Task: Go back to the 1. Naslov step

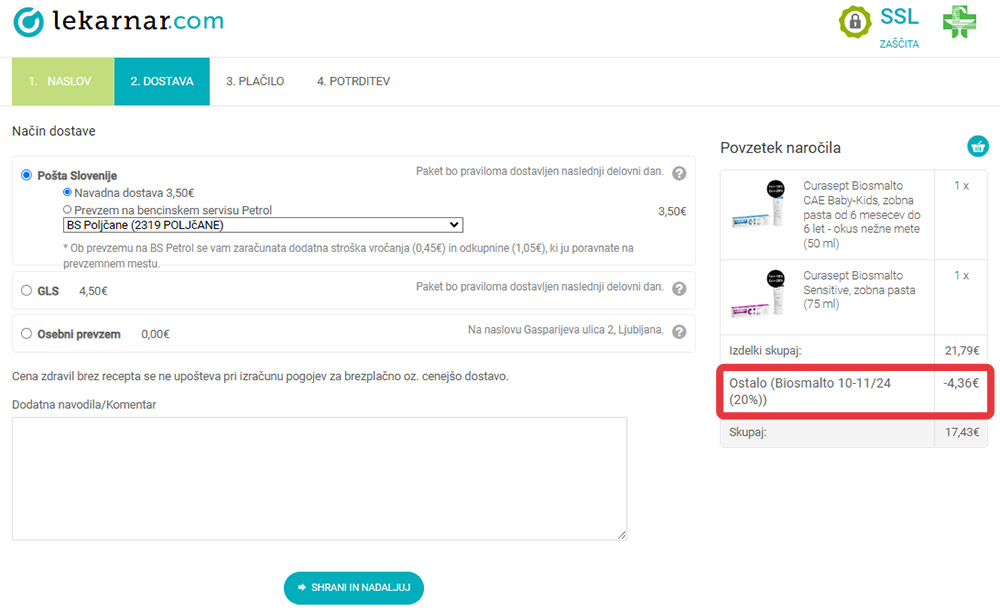Action: (x=63, y=82)
